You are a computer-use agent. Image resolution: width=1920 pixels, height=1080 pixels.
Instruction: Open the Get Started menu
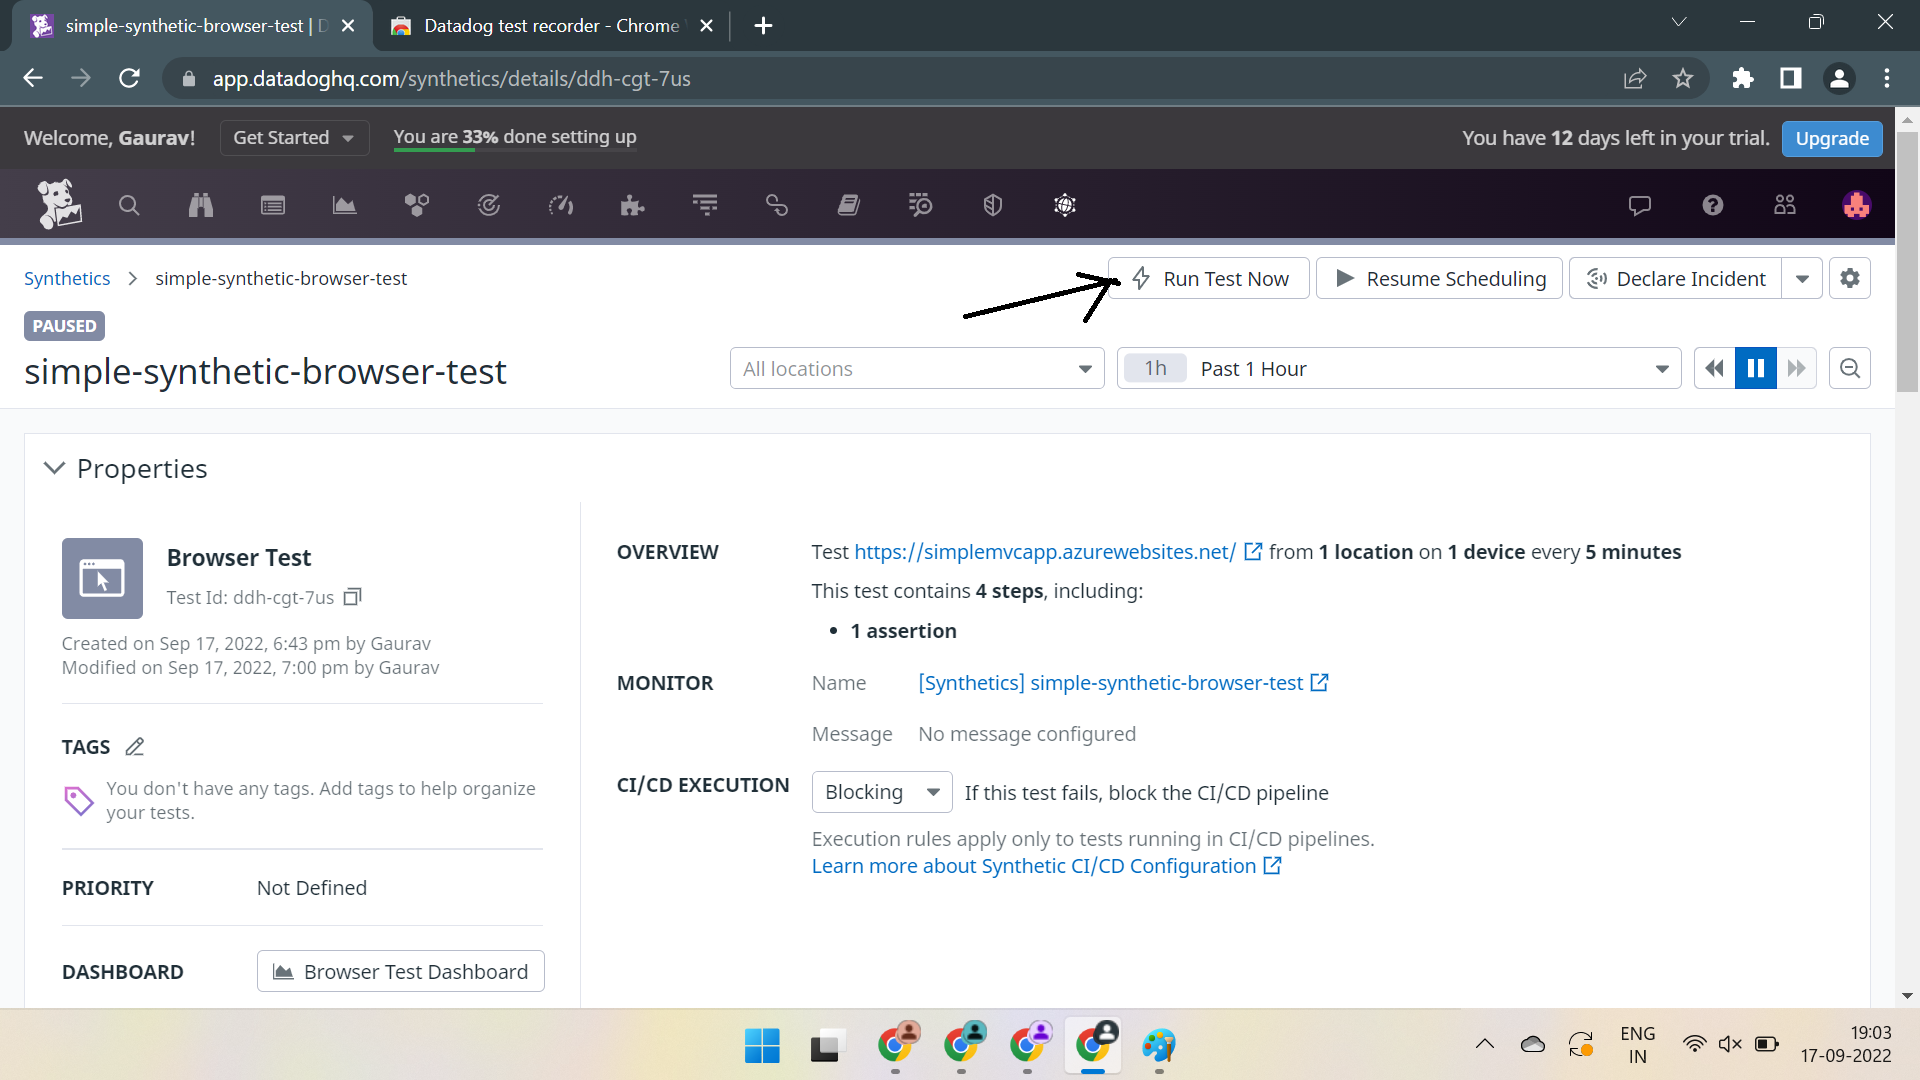(x=293, y=138)
